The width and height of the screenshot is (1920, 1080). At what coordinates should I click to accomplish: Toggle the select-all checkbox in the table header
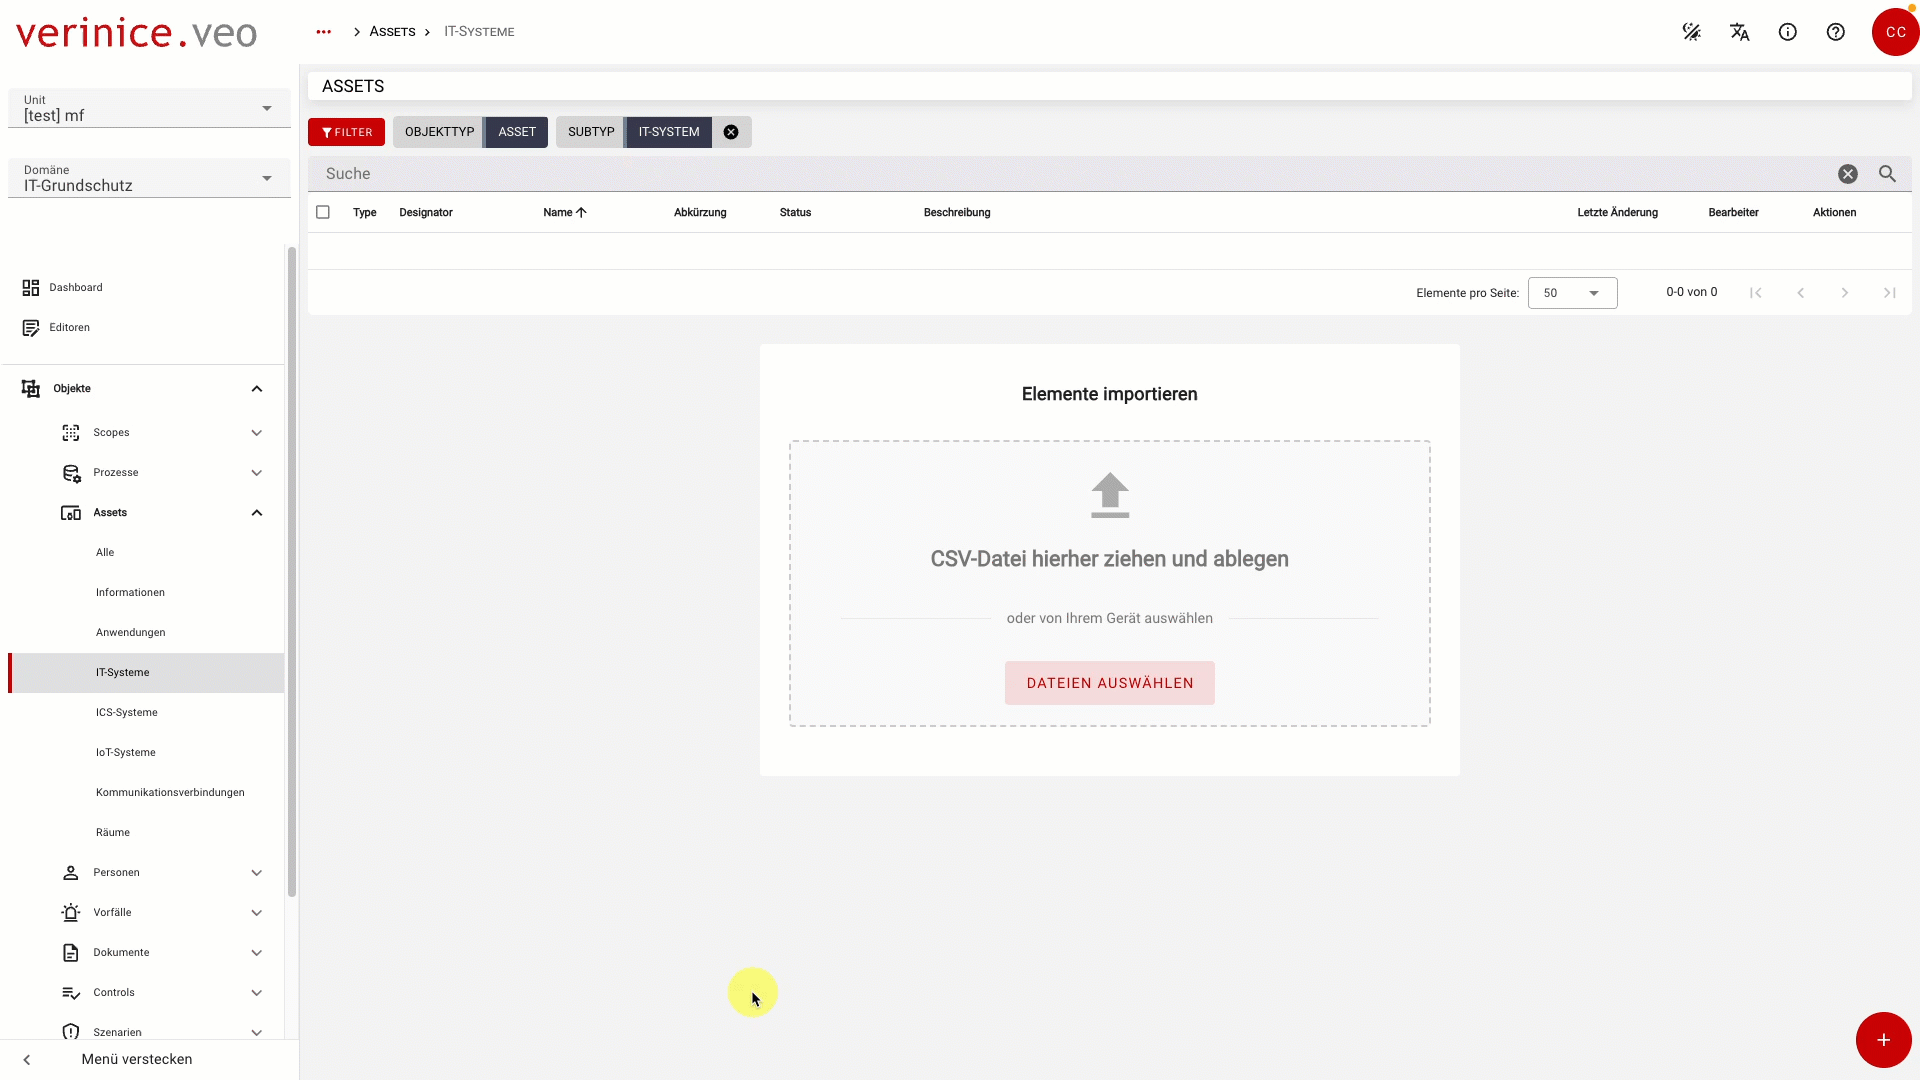323,212
